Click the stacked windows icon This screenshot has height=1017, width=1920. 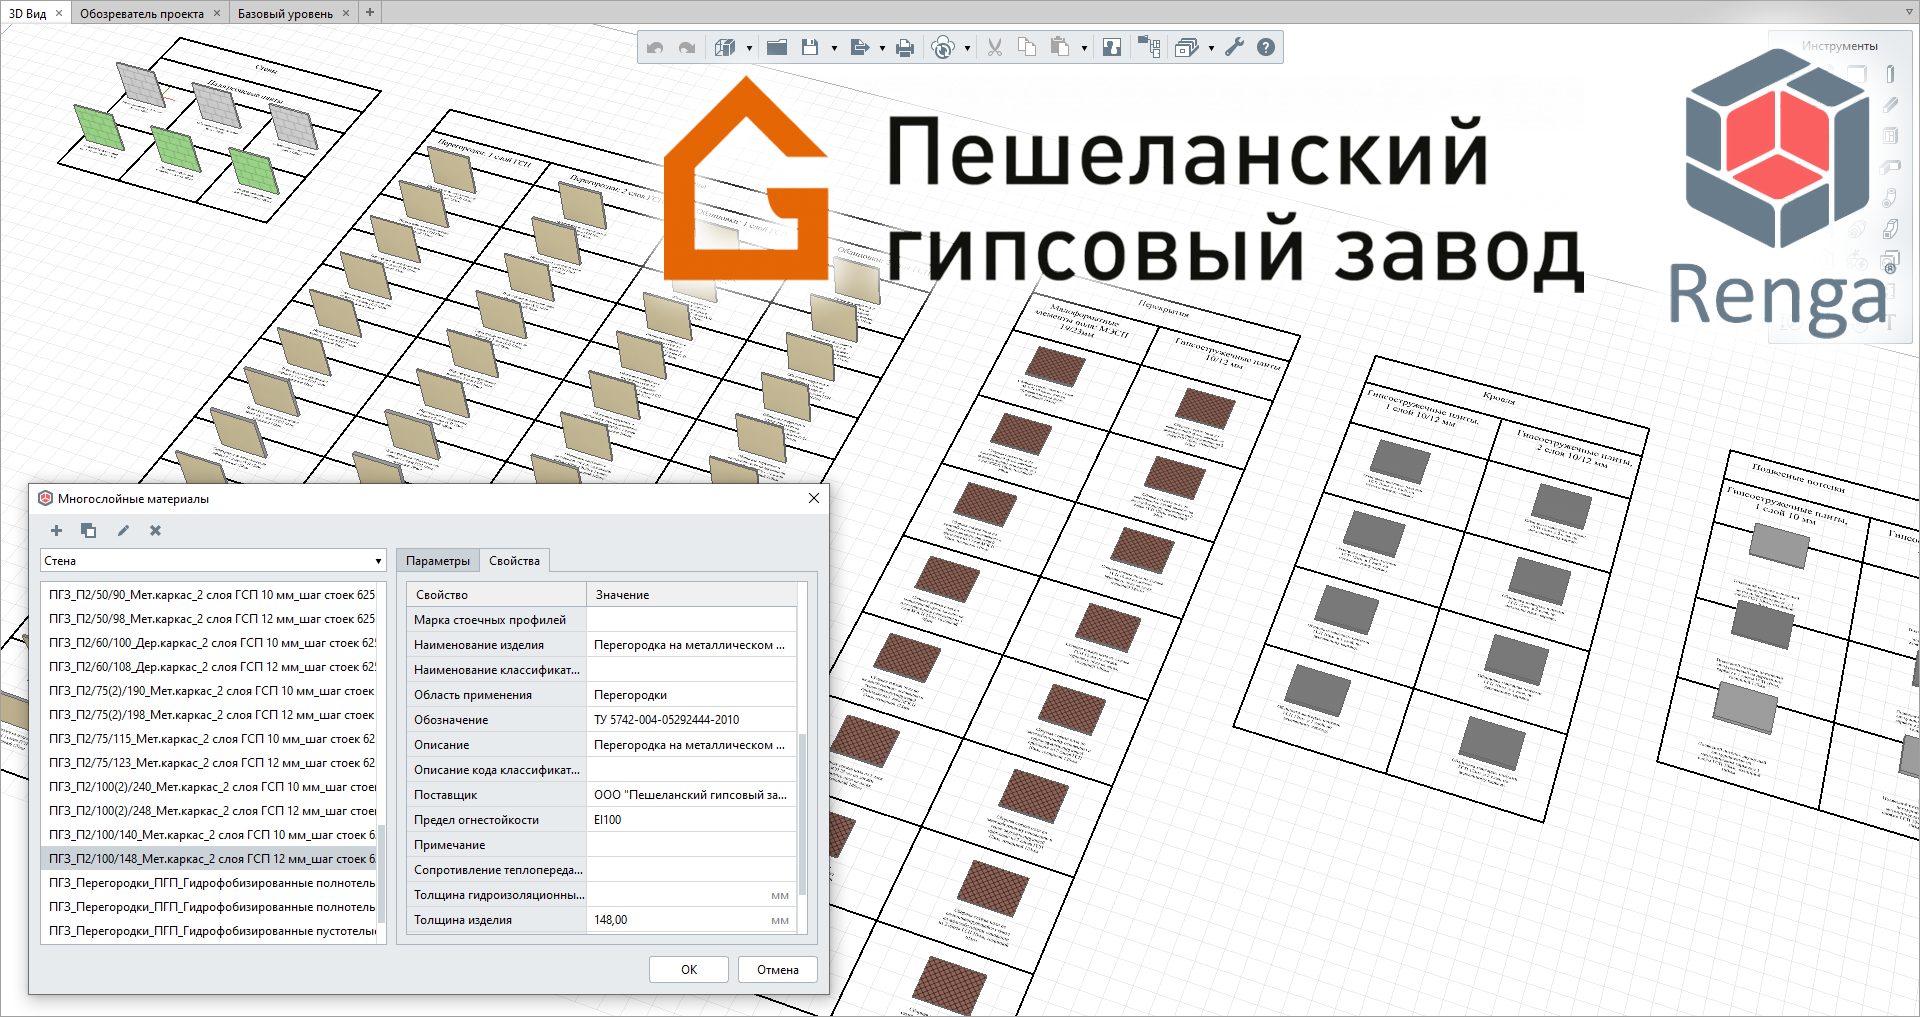1187,47
